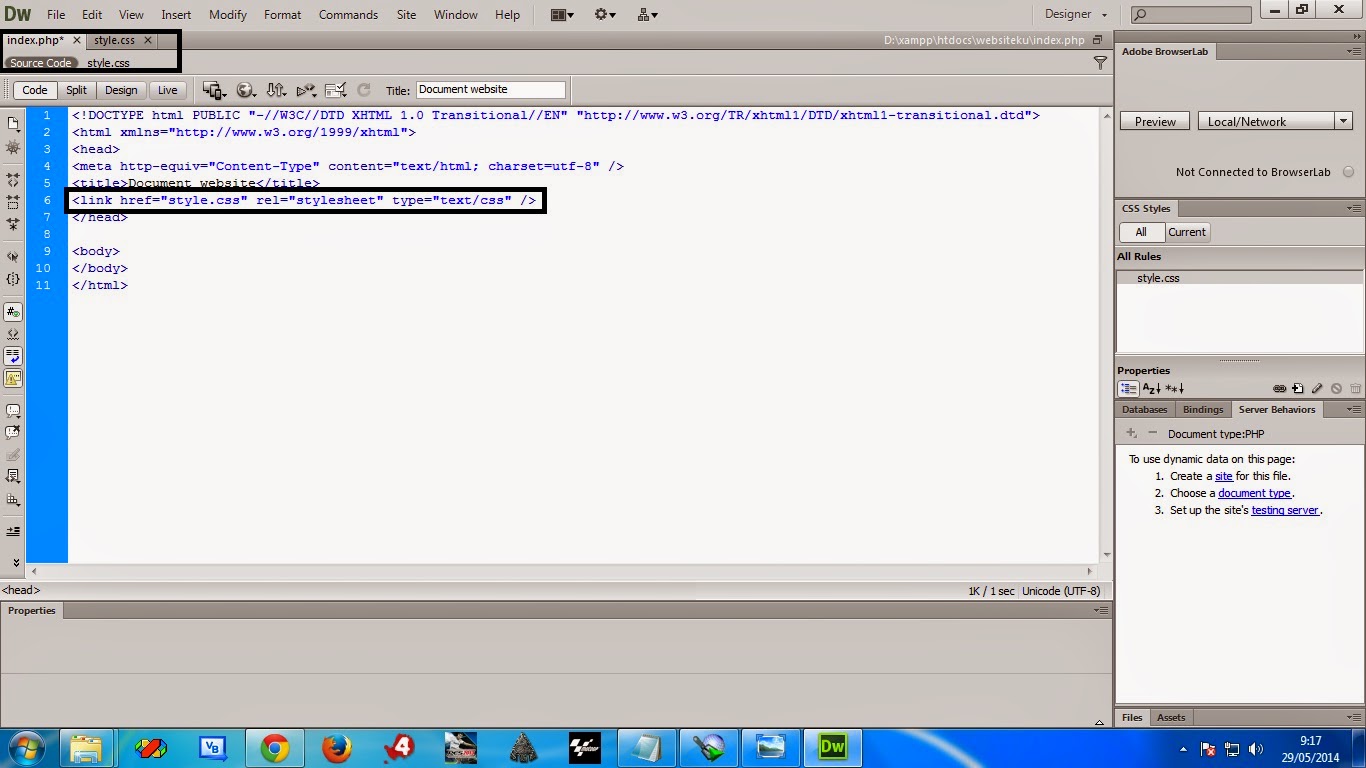Screen dimensions: 1366x768
Task: Open Properties panel options menu
Action: click(x=1101, y=610)
